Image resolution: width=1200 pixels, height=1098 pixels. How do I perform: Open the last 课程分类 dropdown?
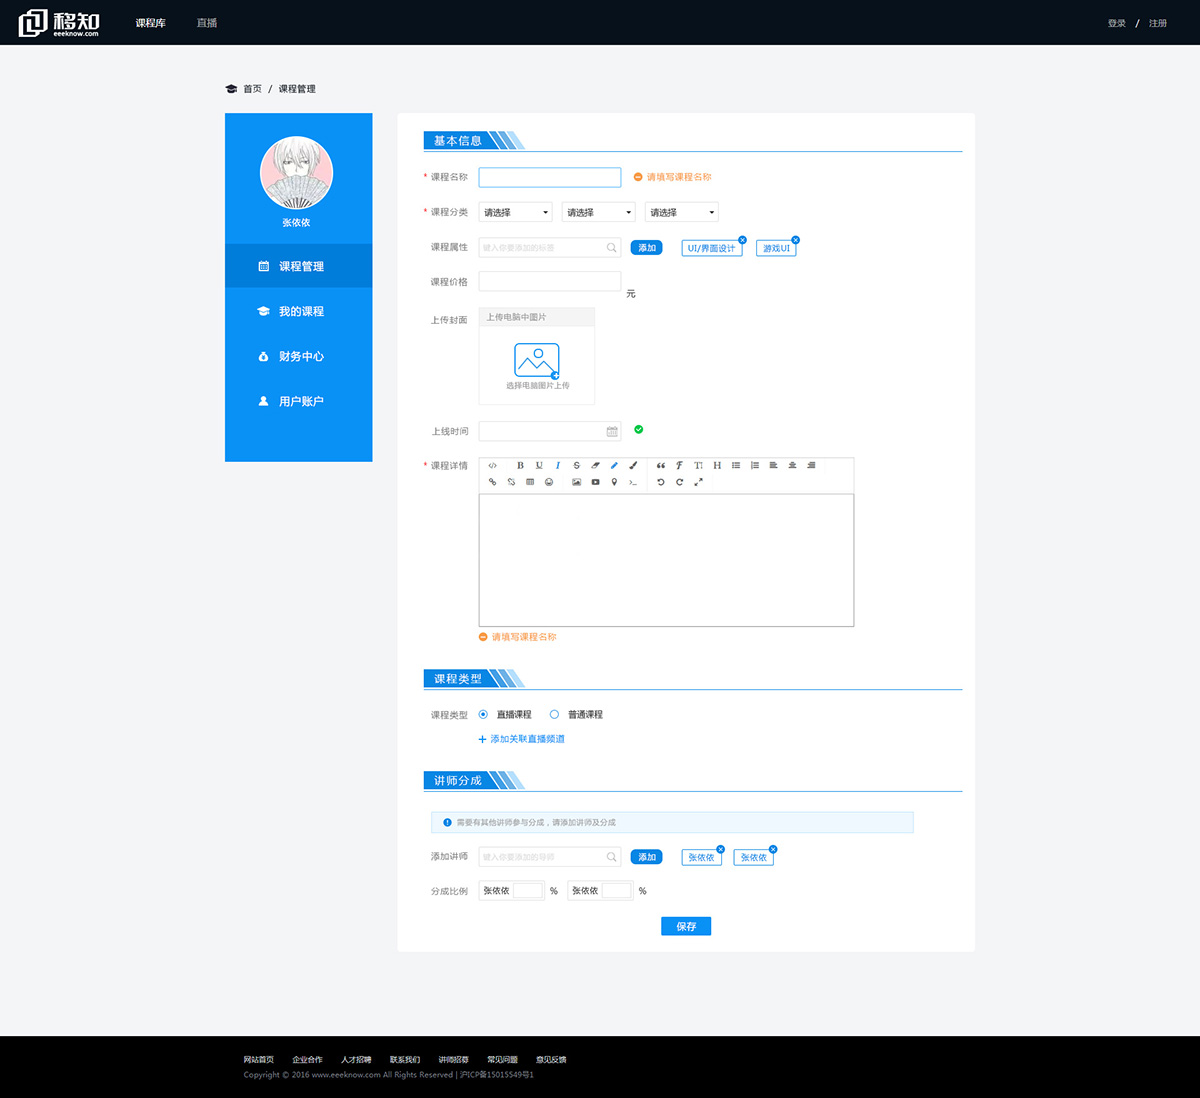pyautogui.click(x=682, y=212)
